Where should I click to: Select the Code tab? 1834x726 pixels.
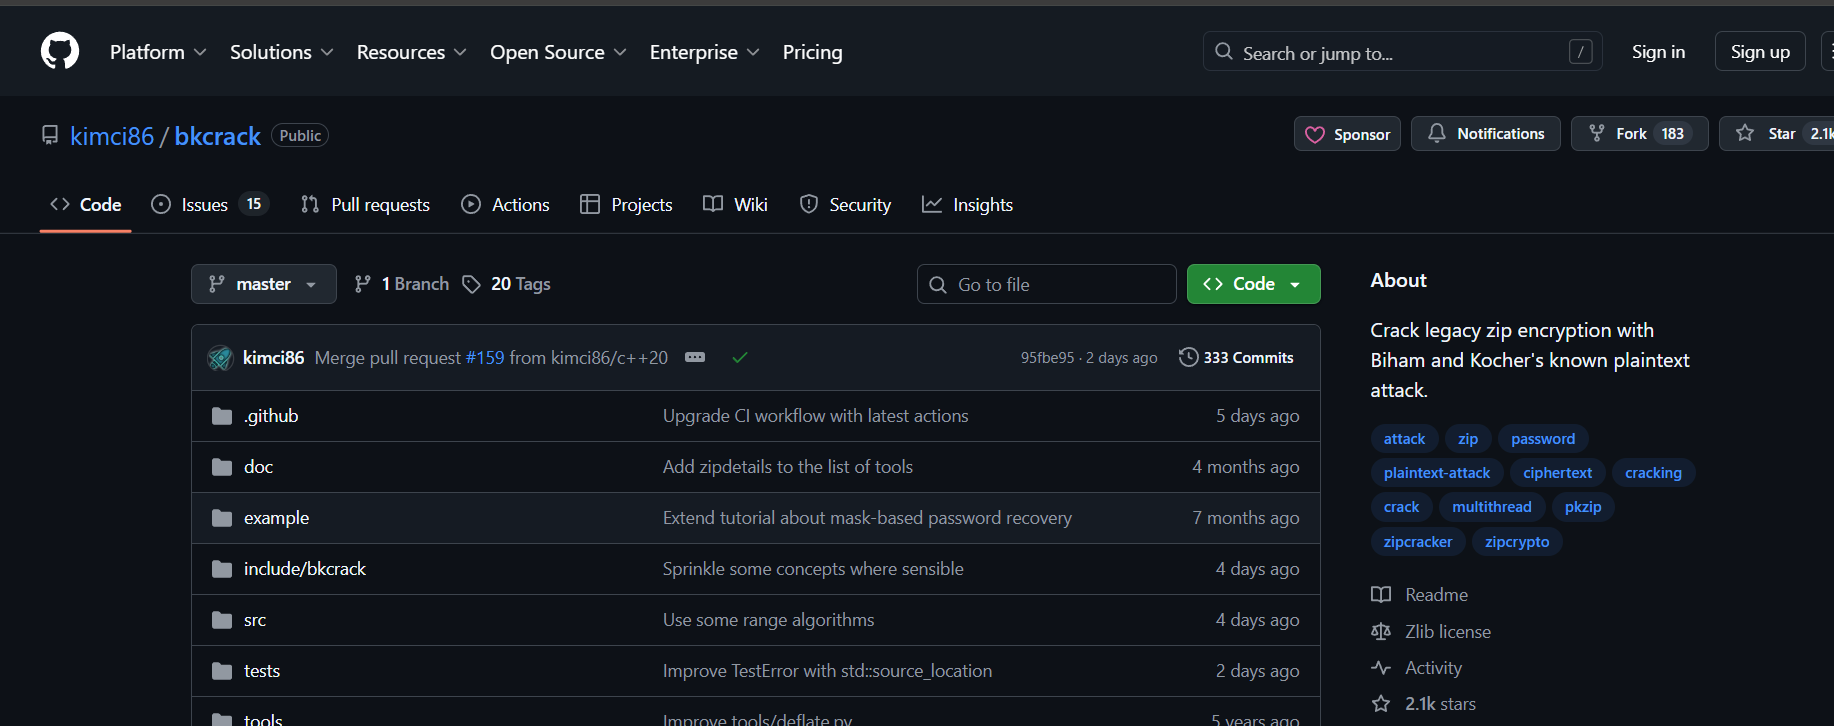(x=86, y=204)
